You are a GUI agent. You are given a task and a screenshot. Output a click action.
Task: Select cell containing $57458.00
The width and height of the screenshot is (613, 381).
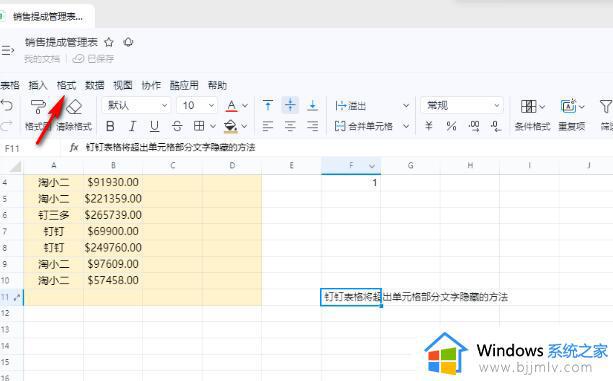tap(113, 280)
